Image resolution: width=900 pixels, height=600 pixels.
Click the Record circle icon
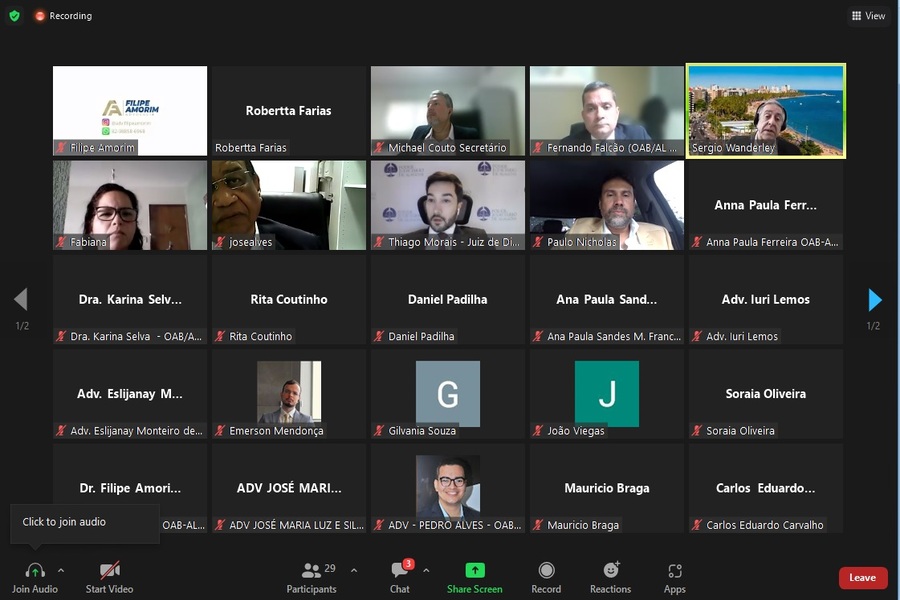546,570
